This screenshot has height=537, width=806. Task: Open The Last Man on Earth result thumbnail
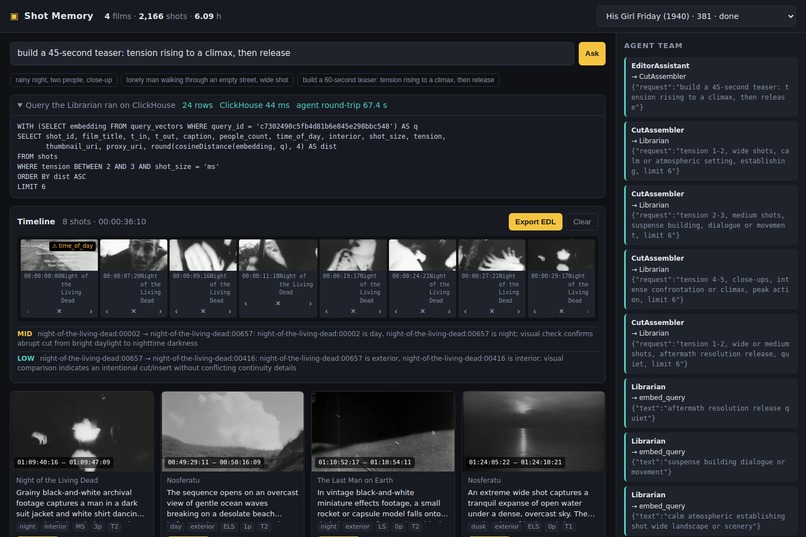pos(383,431)
